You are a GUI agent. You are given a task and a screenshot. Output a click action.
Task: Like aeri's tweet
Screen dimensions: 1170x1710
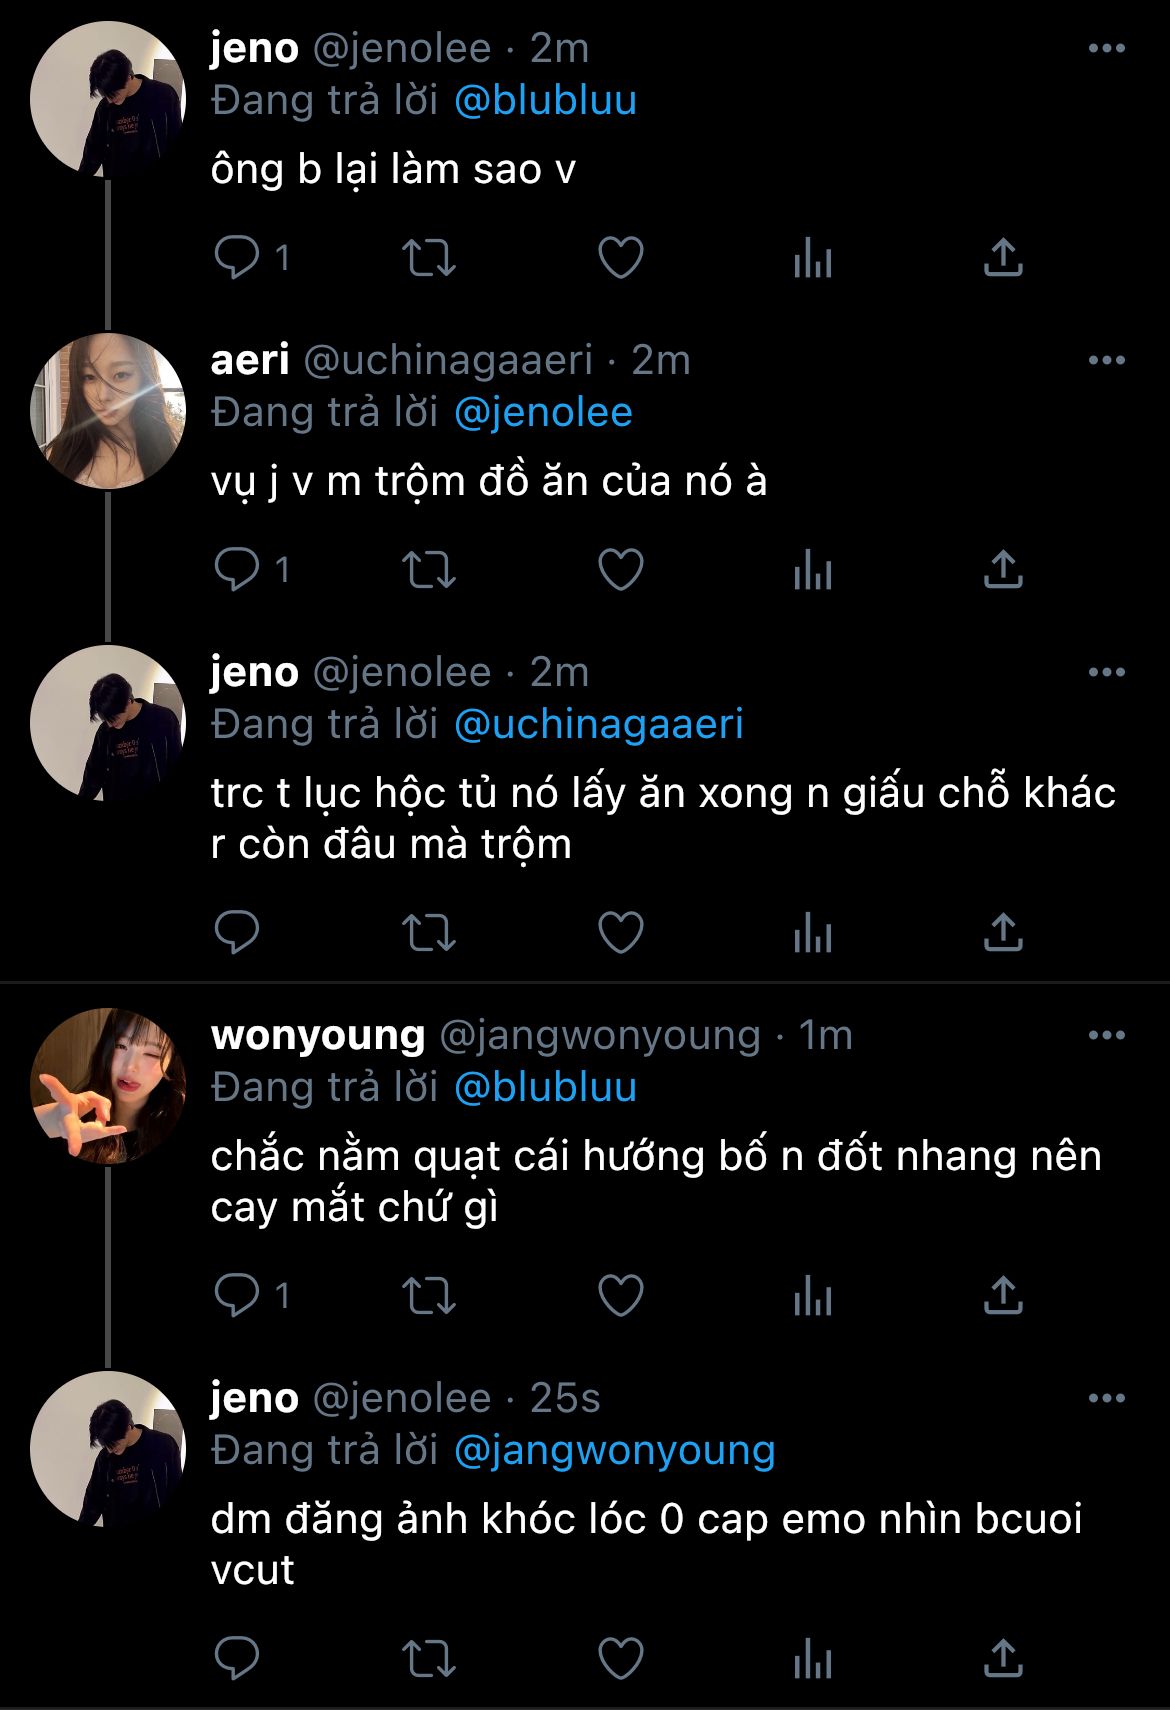620,570
